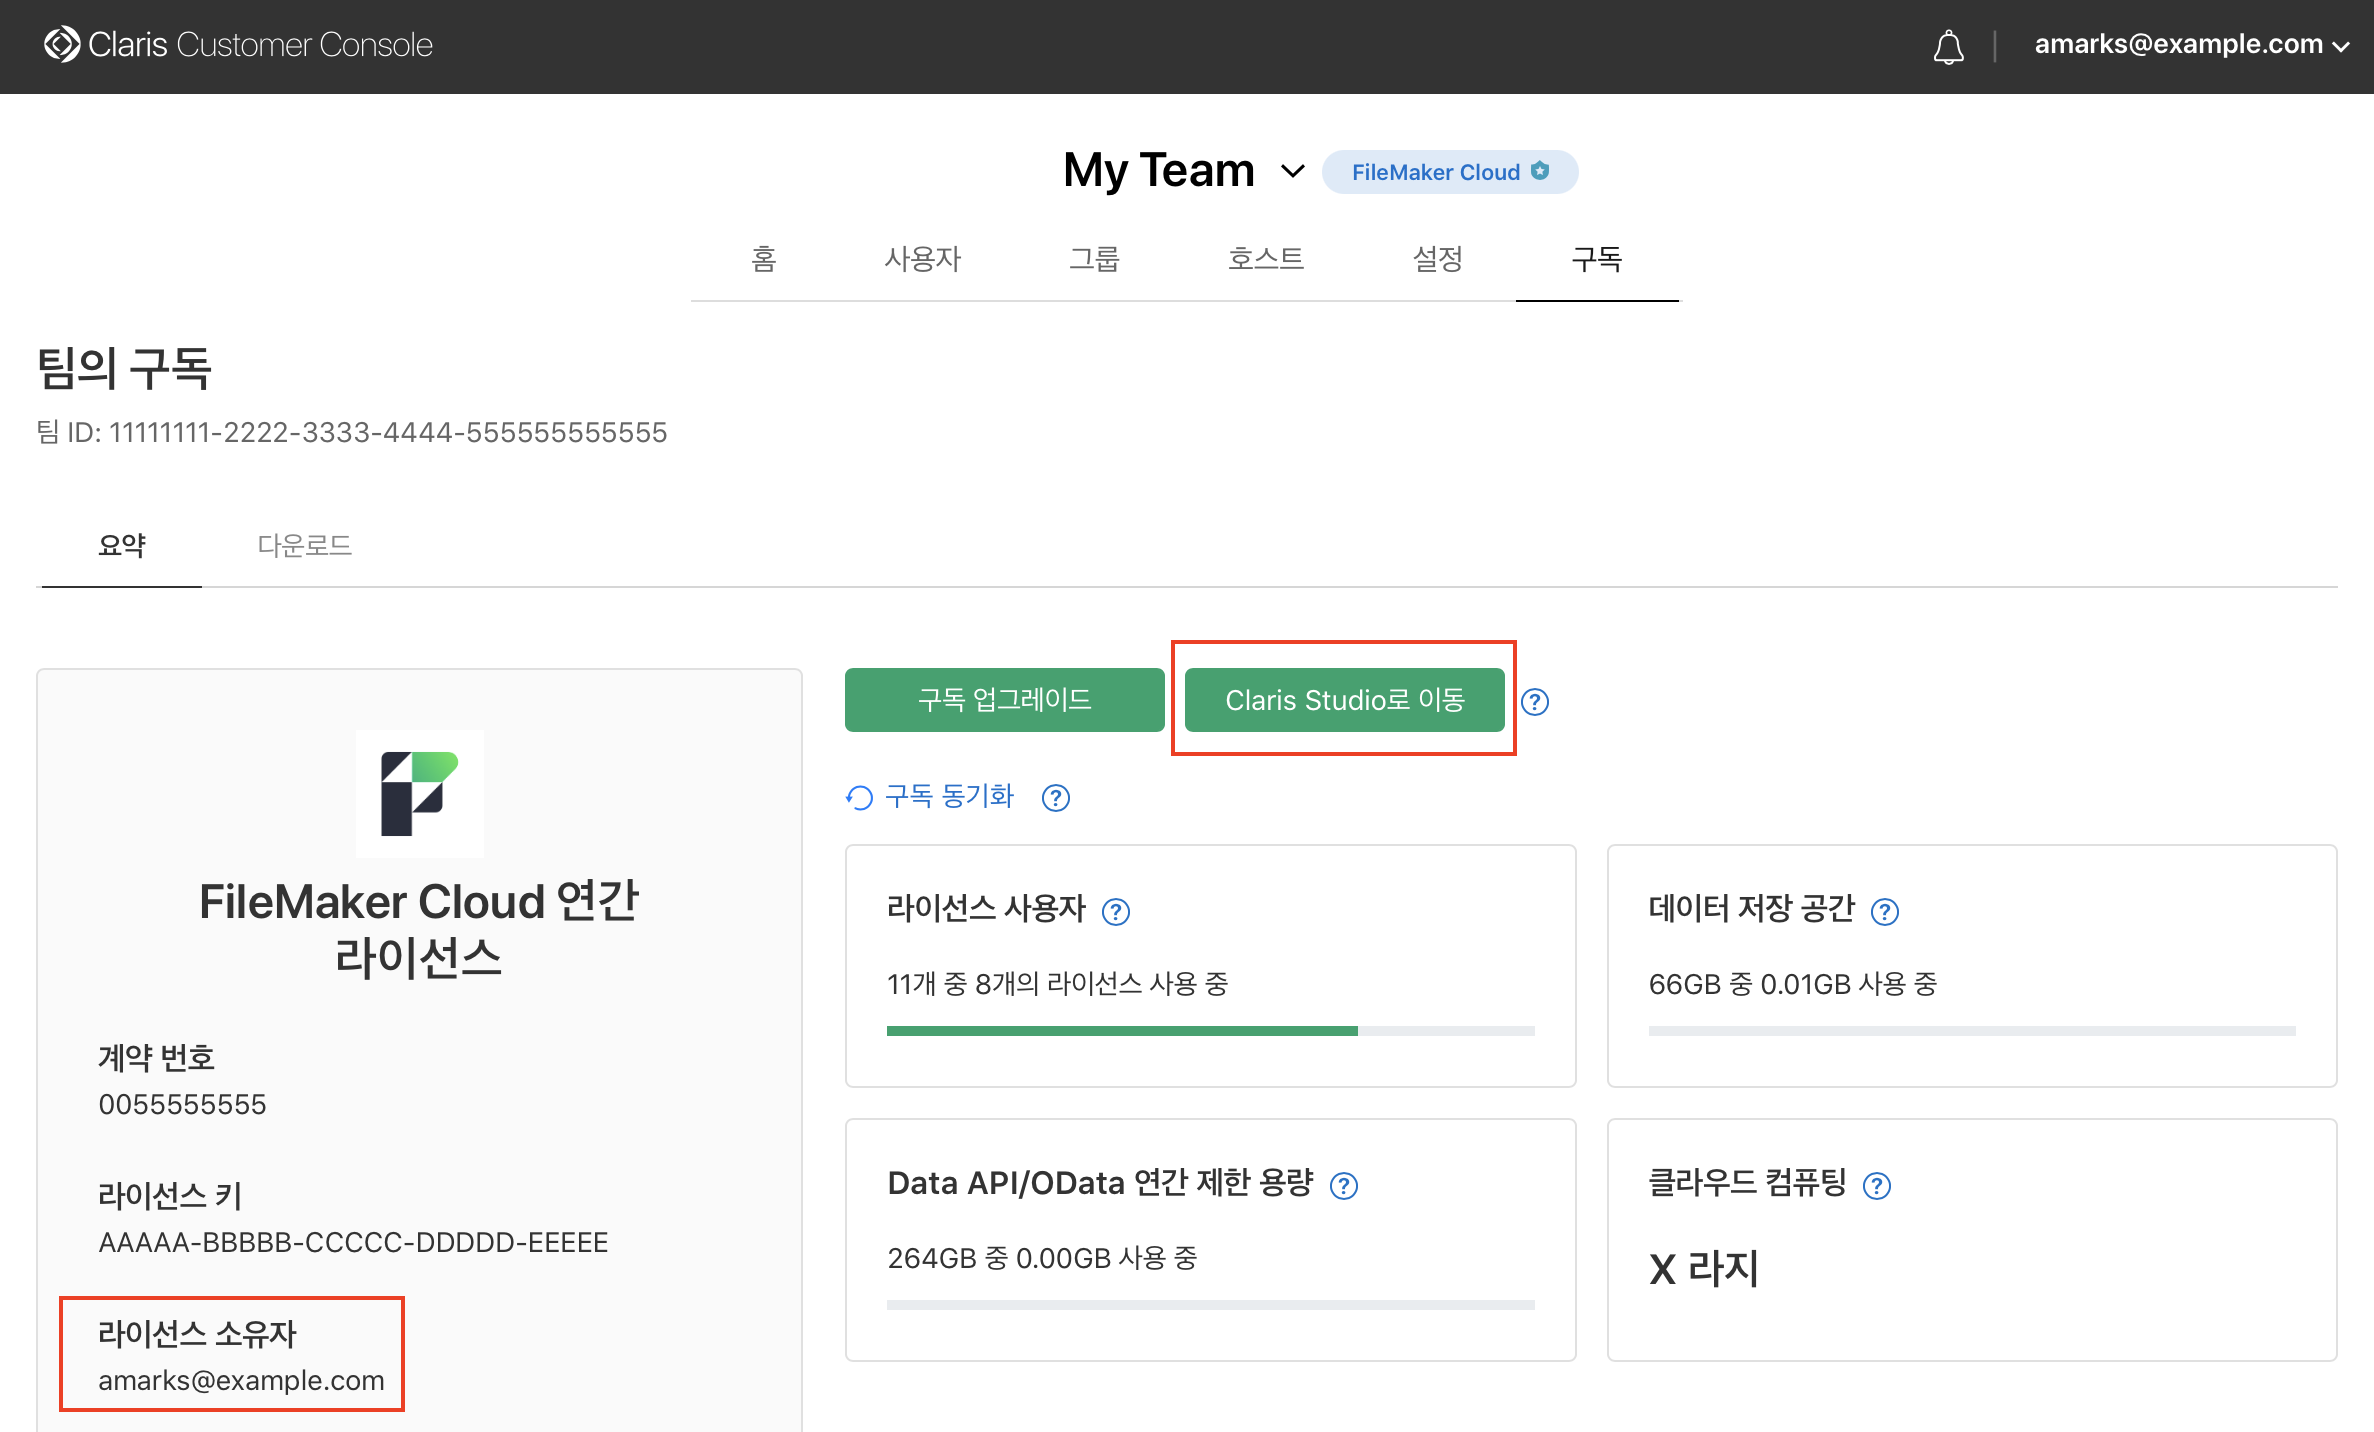Click the FileMaker Cloud license logo
Screen dimensions: 2374x1432
(420, 793)
